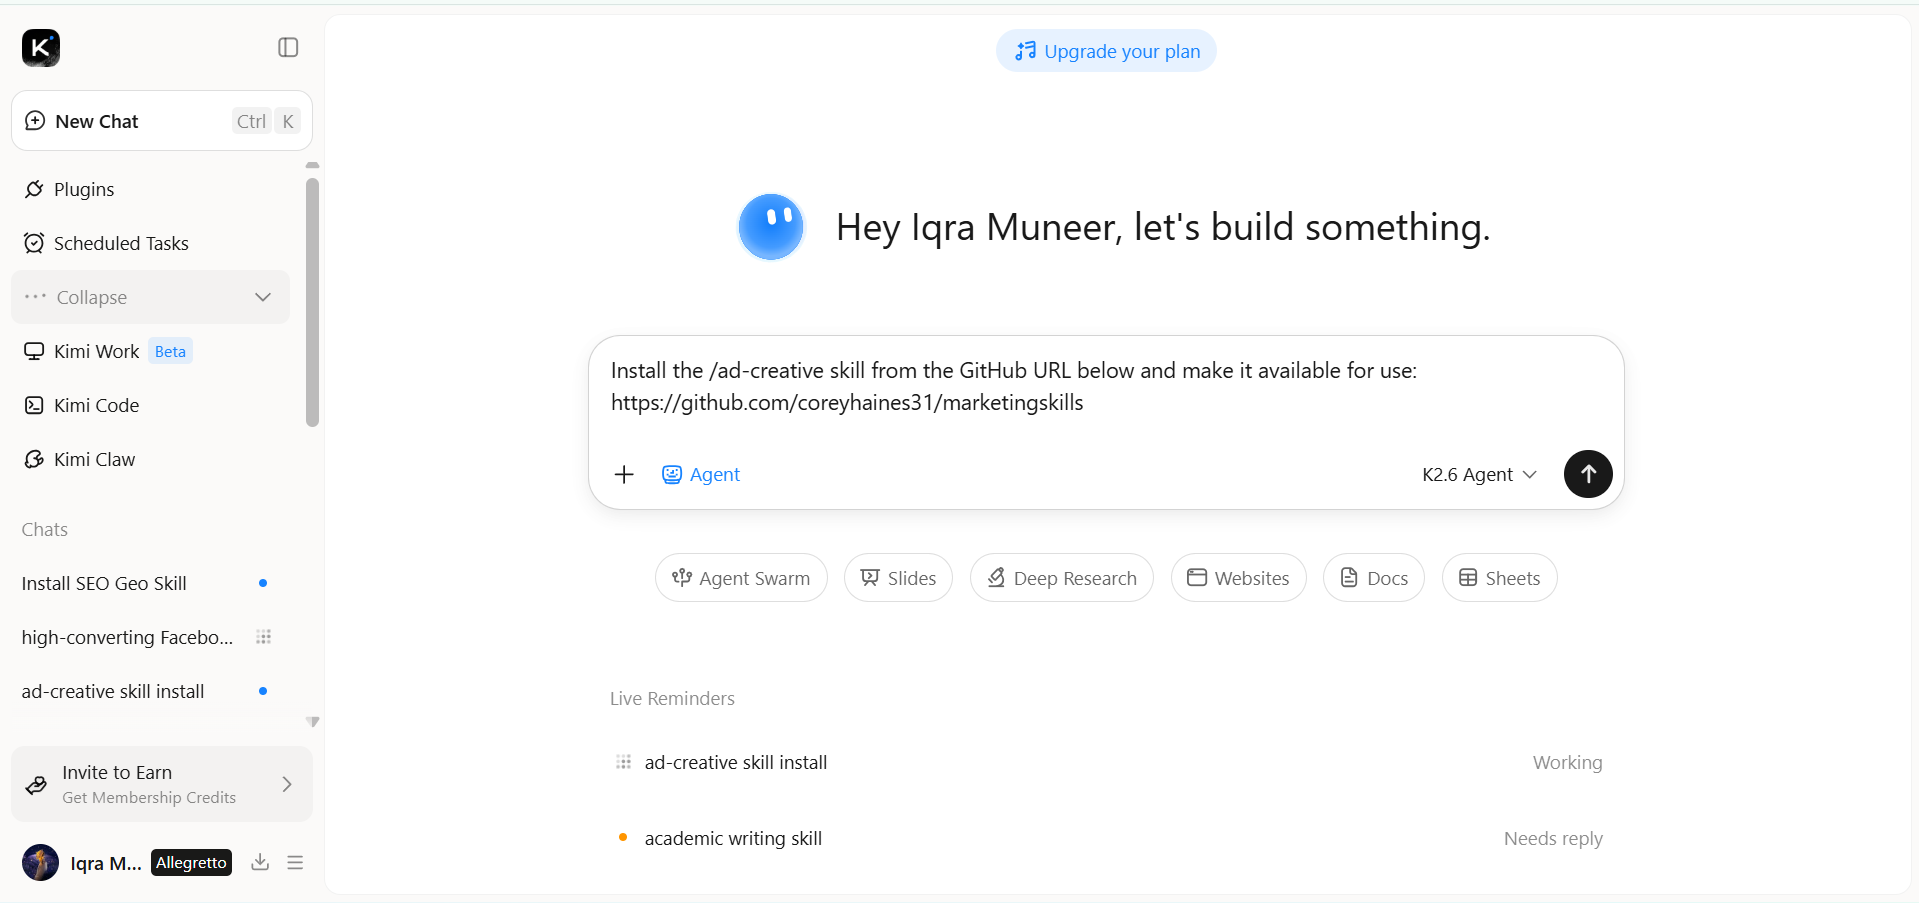Click the Invite to Earn chevron arrow
This screenshot has width=1919, height=903.
tap(287, 784)
